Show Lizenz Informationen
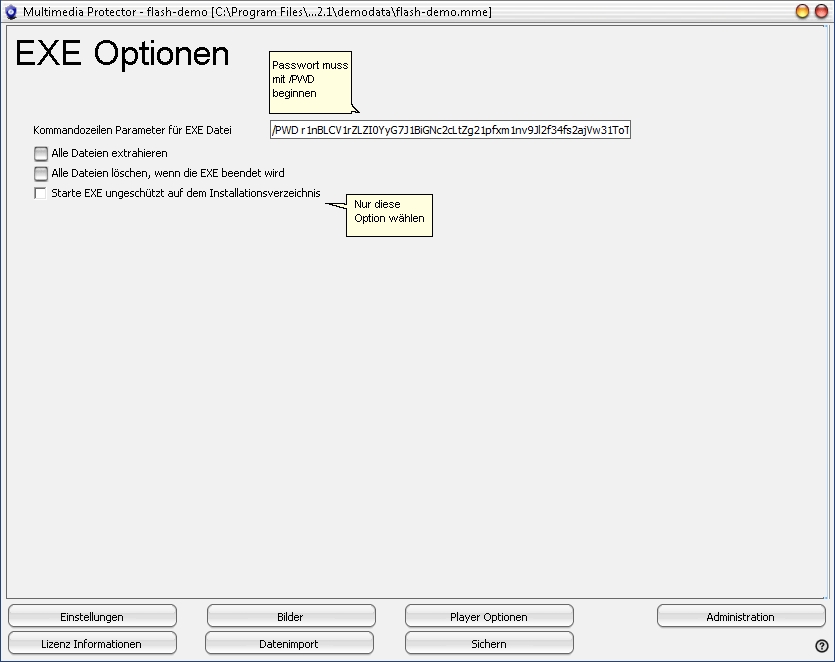The height and width of the screenshot is (662, 835). tap(92, 643)
